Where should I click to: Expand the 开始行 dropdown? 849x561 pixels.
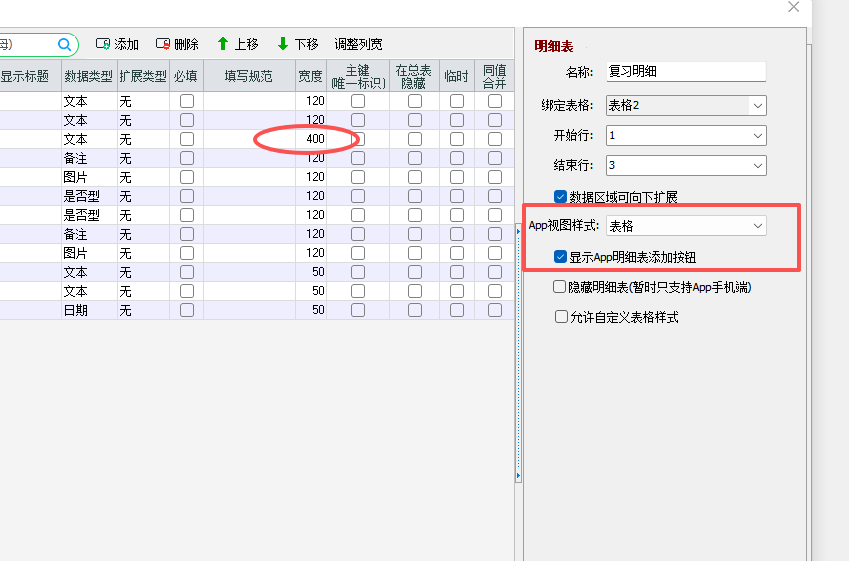(758, 135)
